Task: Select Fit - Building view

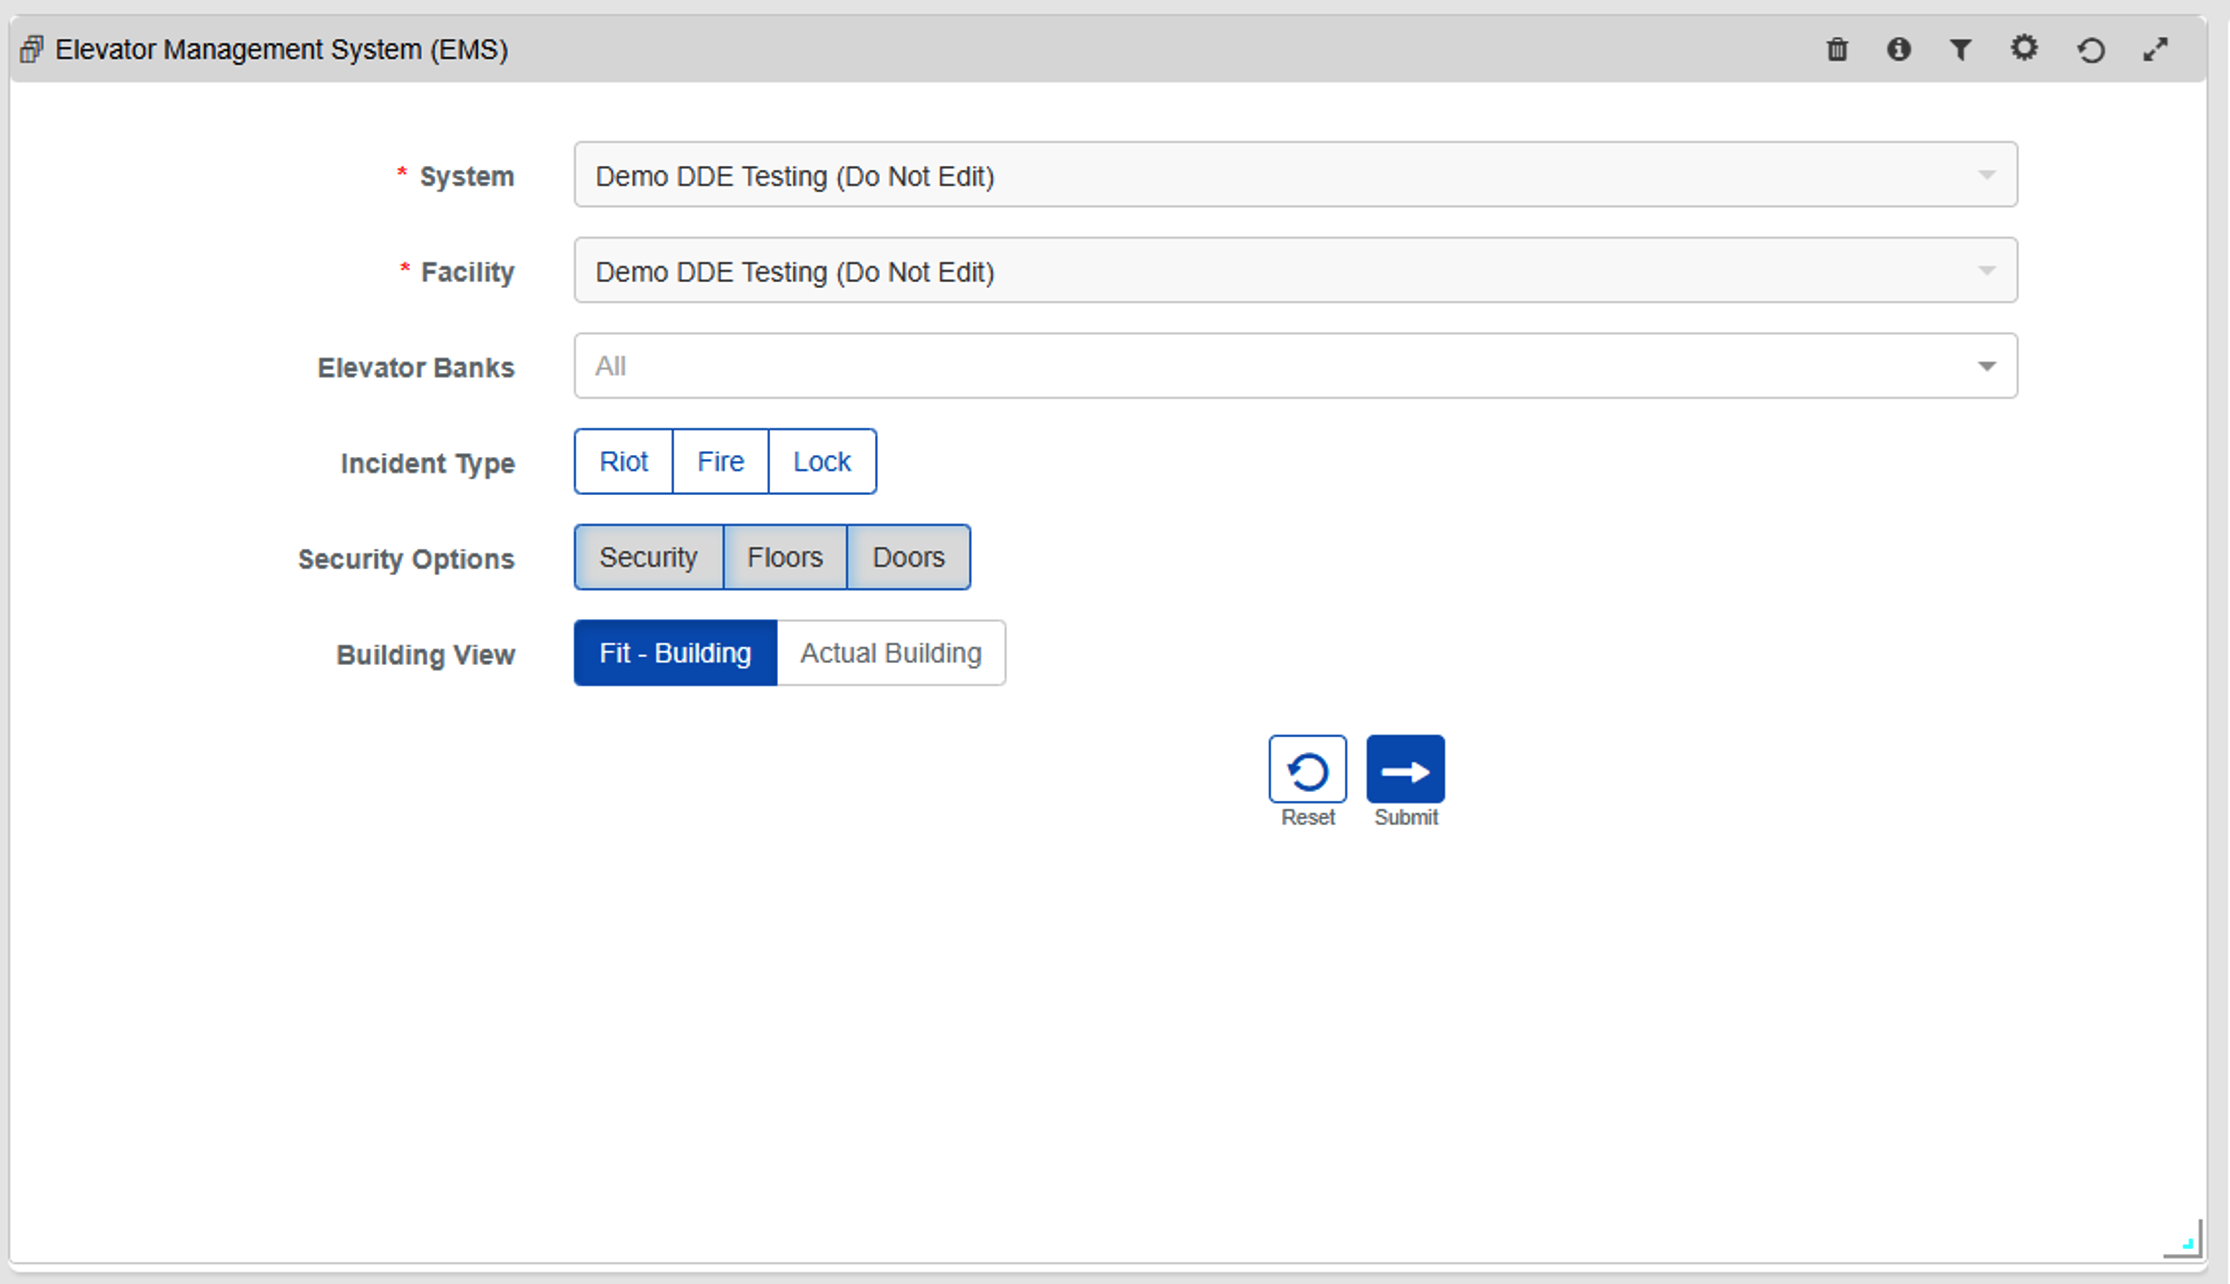Action: coord(675,653)
